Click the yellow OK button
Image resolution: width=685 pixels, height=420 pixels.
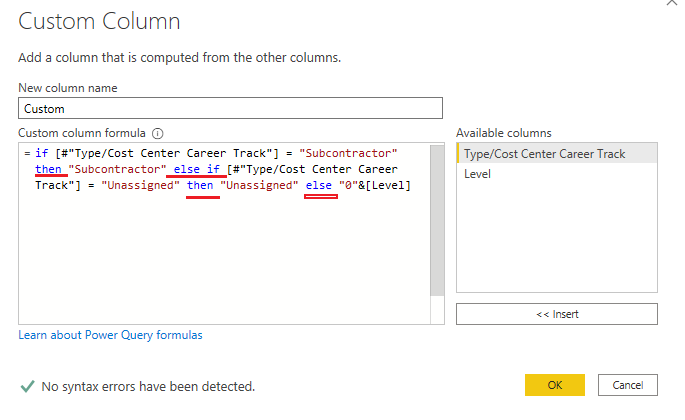555,385
